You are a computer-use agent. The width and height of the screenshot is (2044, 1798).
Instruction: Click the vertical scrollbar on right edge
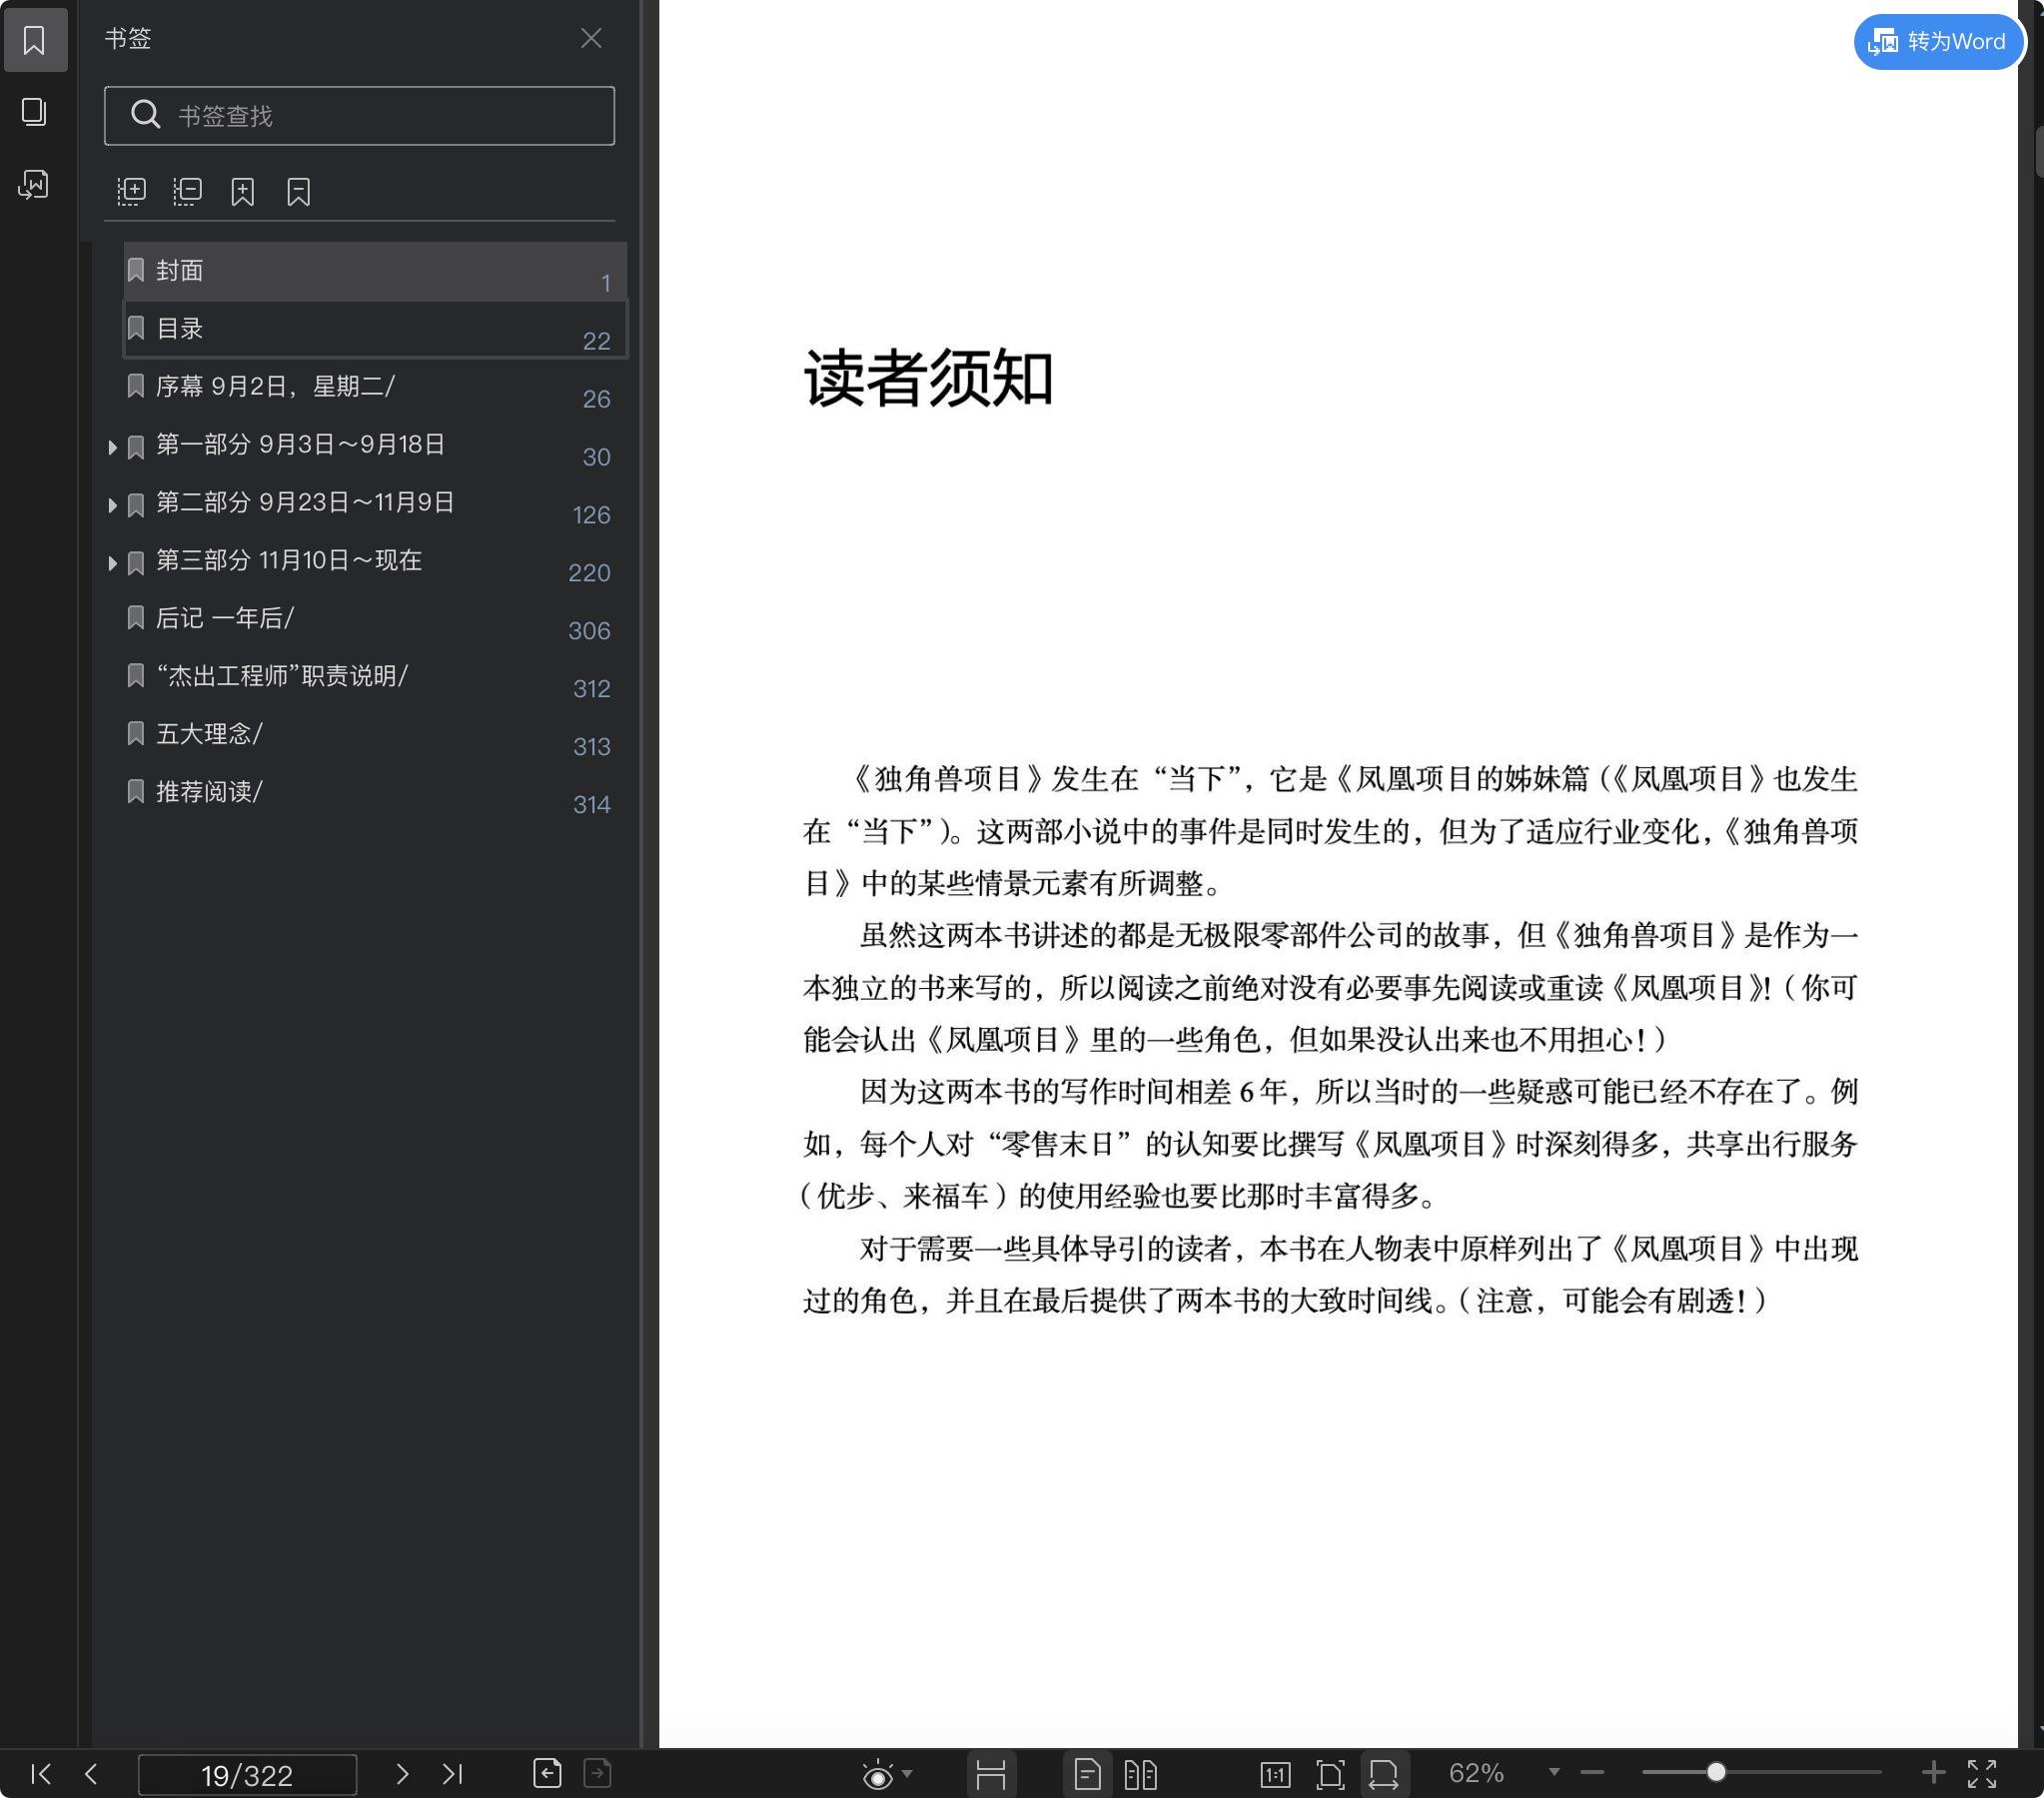click(x=2038, y=150)
